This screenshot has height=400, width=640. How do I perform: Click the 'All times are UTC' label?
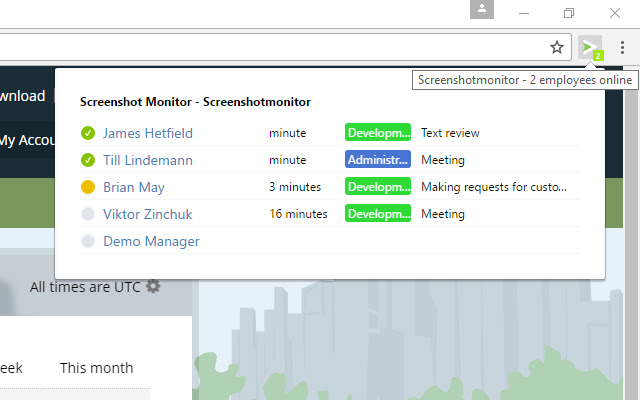[x=85, y=287]
